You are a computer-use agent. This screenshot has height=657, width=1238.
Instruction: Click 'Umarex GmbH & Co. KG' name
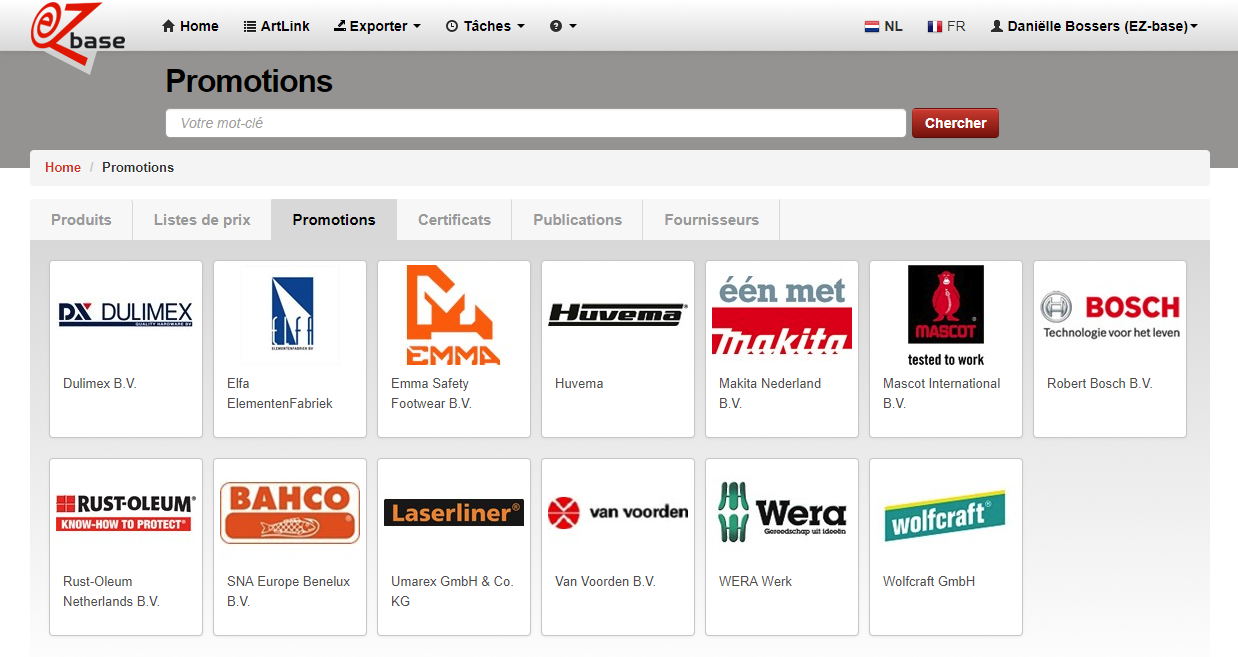click(452, 591)
